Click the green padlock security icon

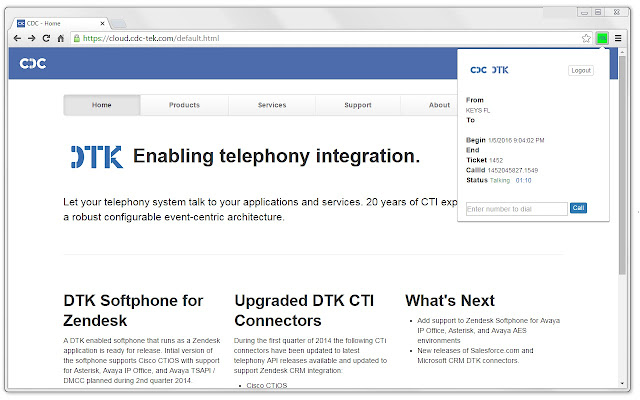[76, 38]
